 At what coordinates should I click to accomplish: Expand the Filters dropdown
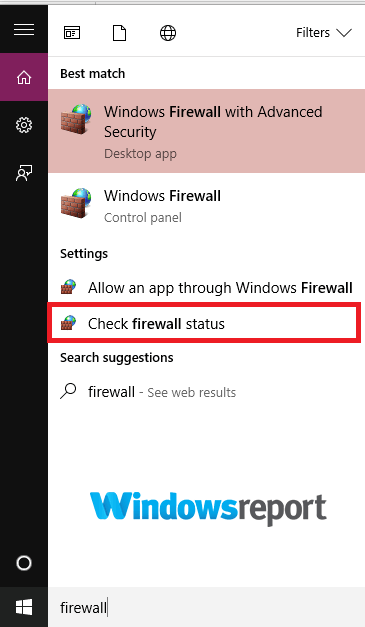(x=323, y=32)
